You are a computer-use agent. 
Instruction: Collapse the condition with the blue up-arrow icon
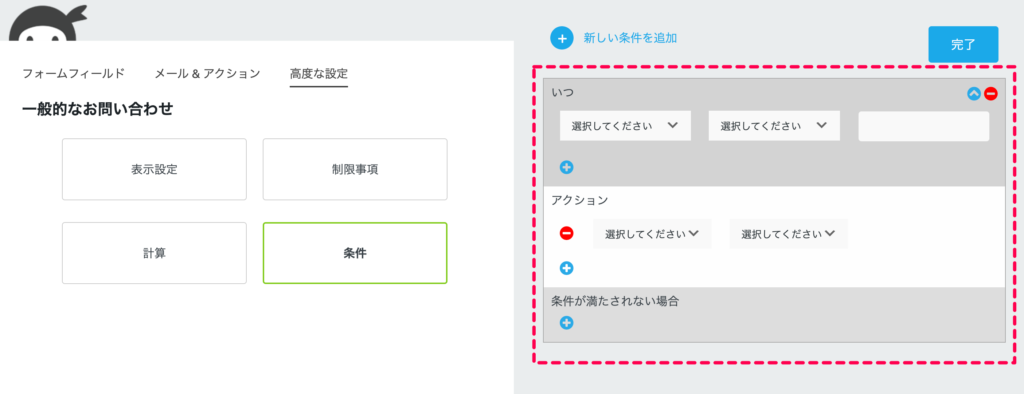tap(974, 94)
